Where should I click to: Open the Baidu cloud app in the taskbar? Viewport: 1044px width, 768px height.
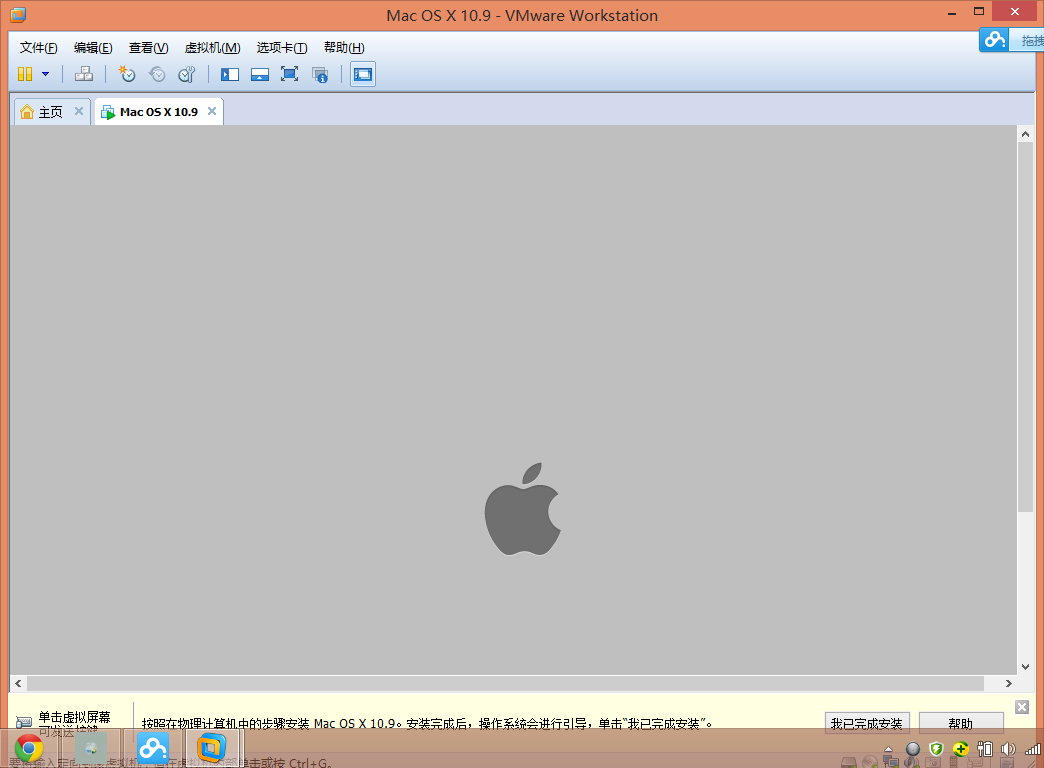153,749
